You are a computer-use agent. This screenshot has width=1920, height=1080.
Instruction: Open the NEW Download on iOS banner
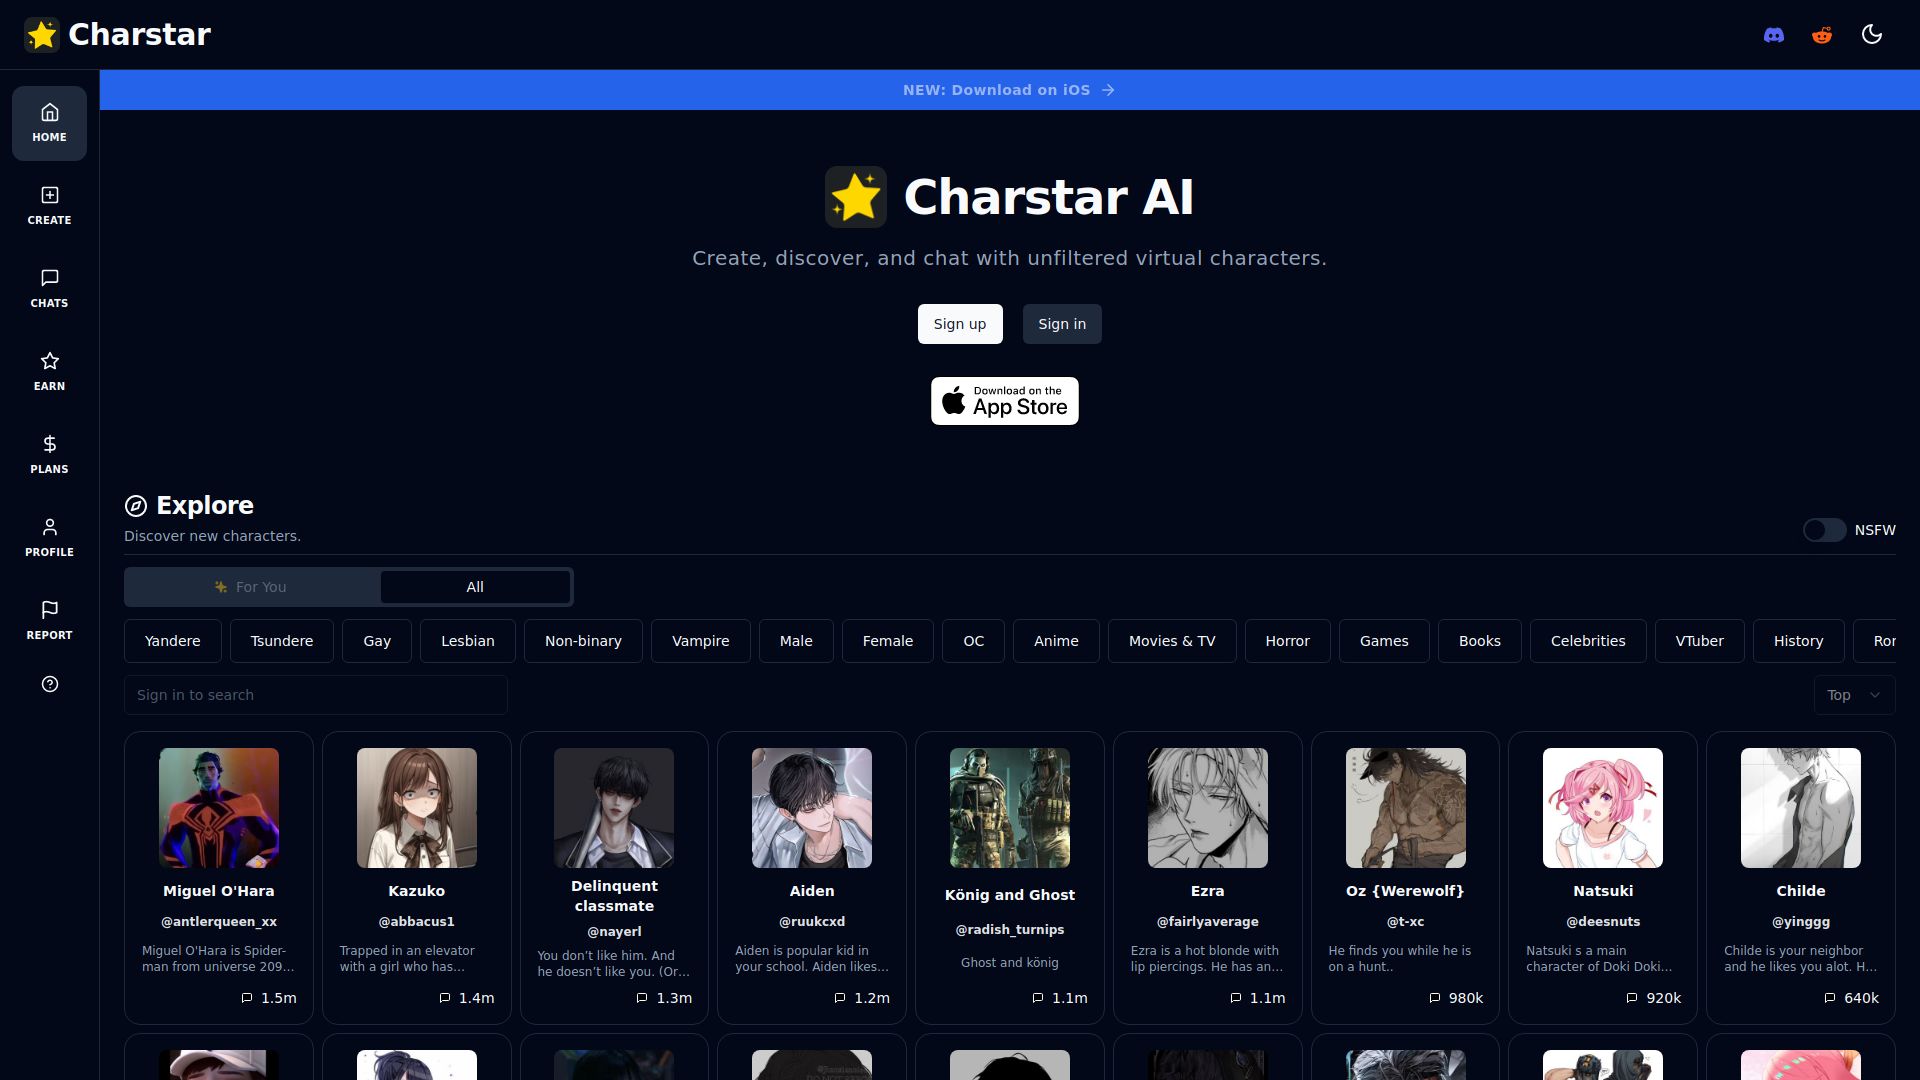1010,90
